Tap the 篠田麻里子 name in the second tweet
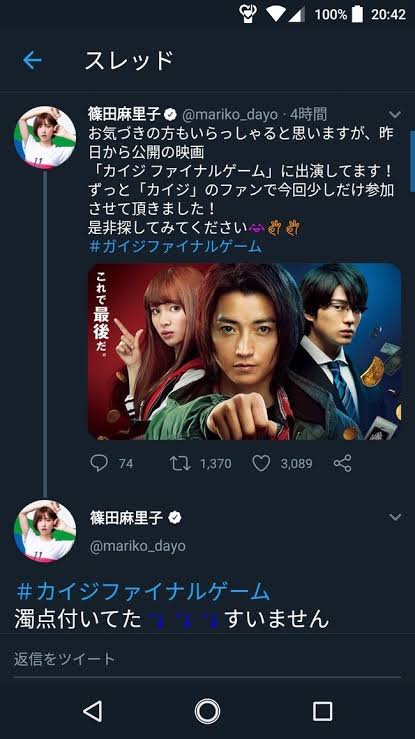 click(x=127, y=518)
